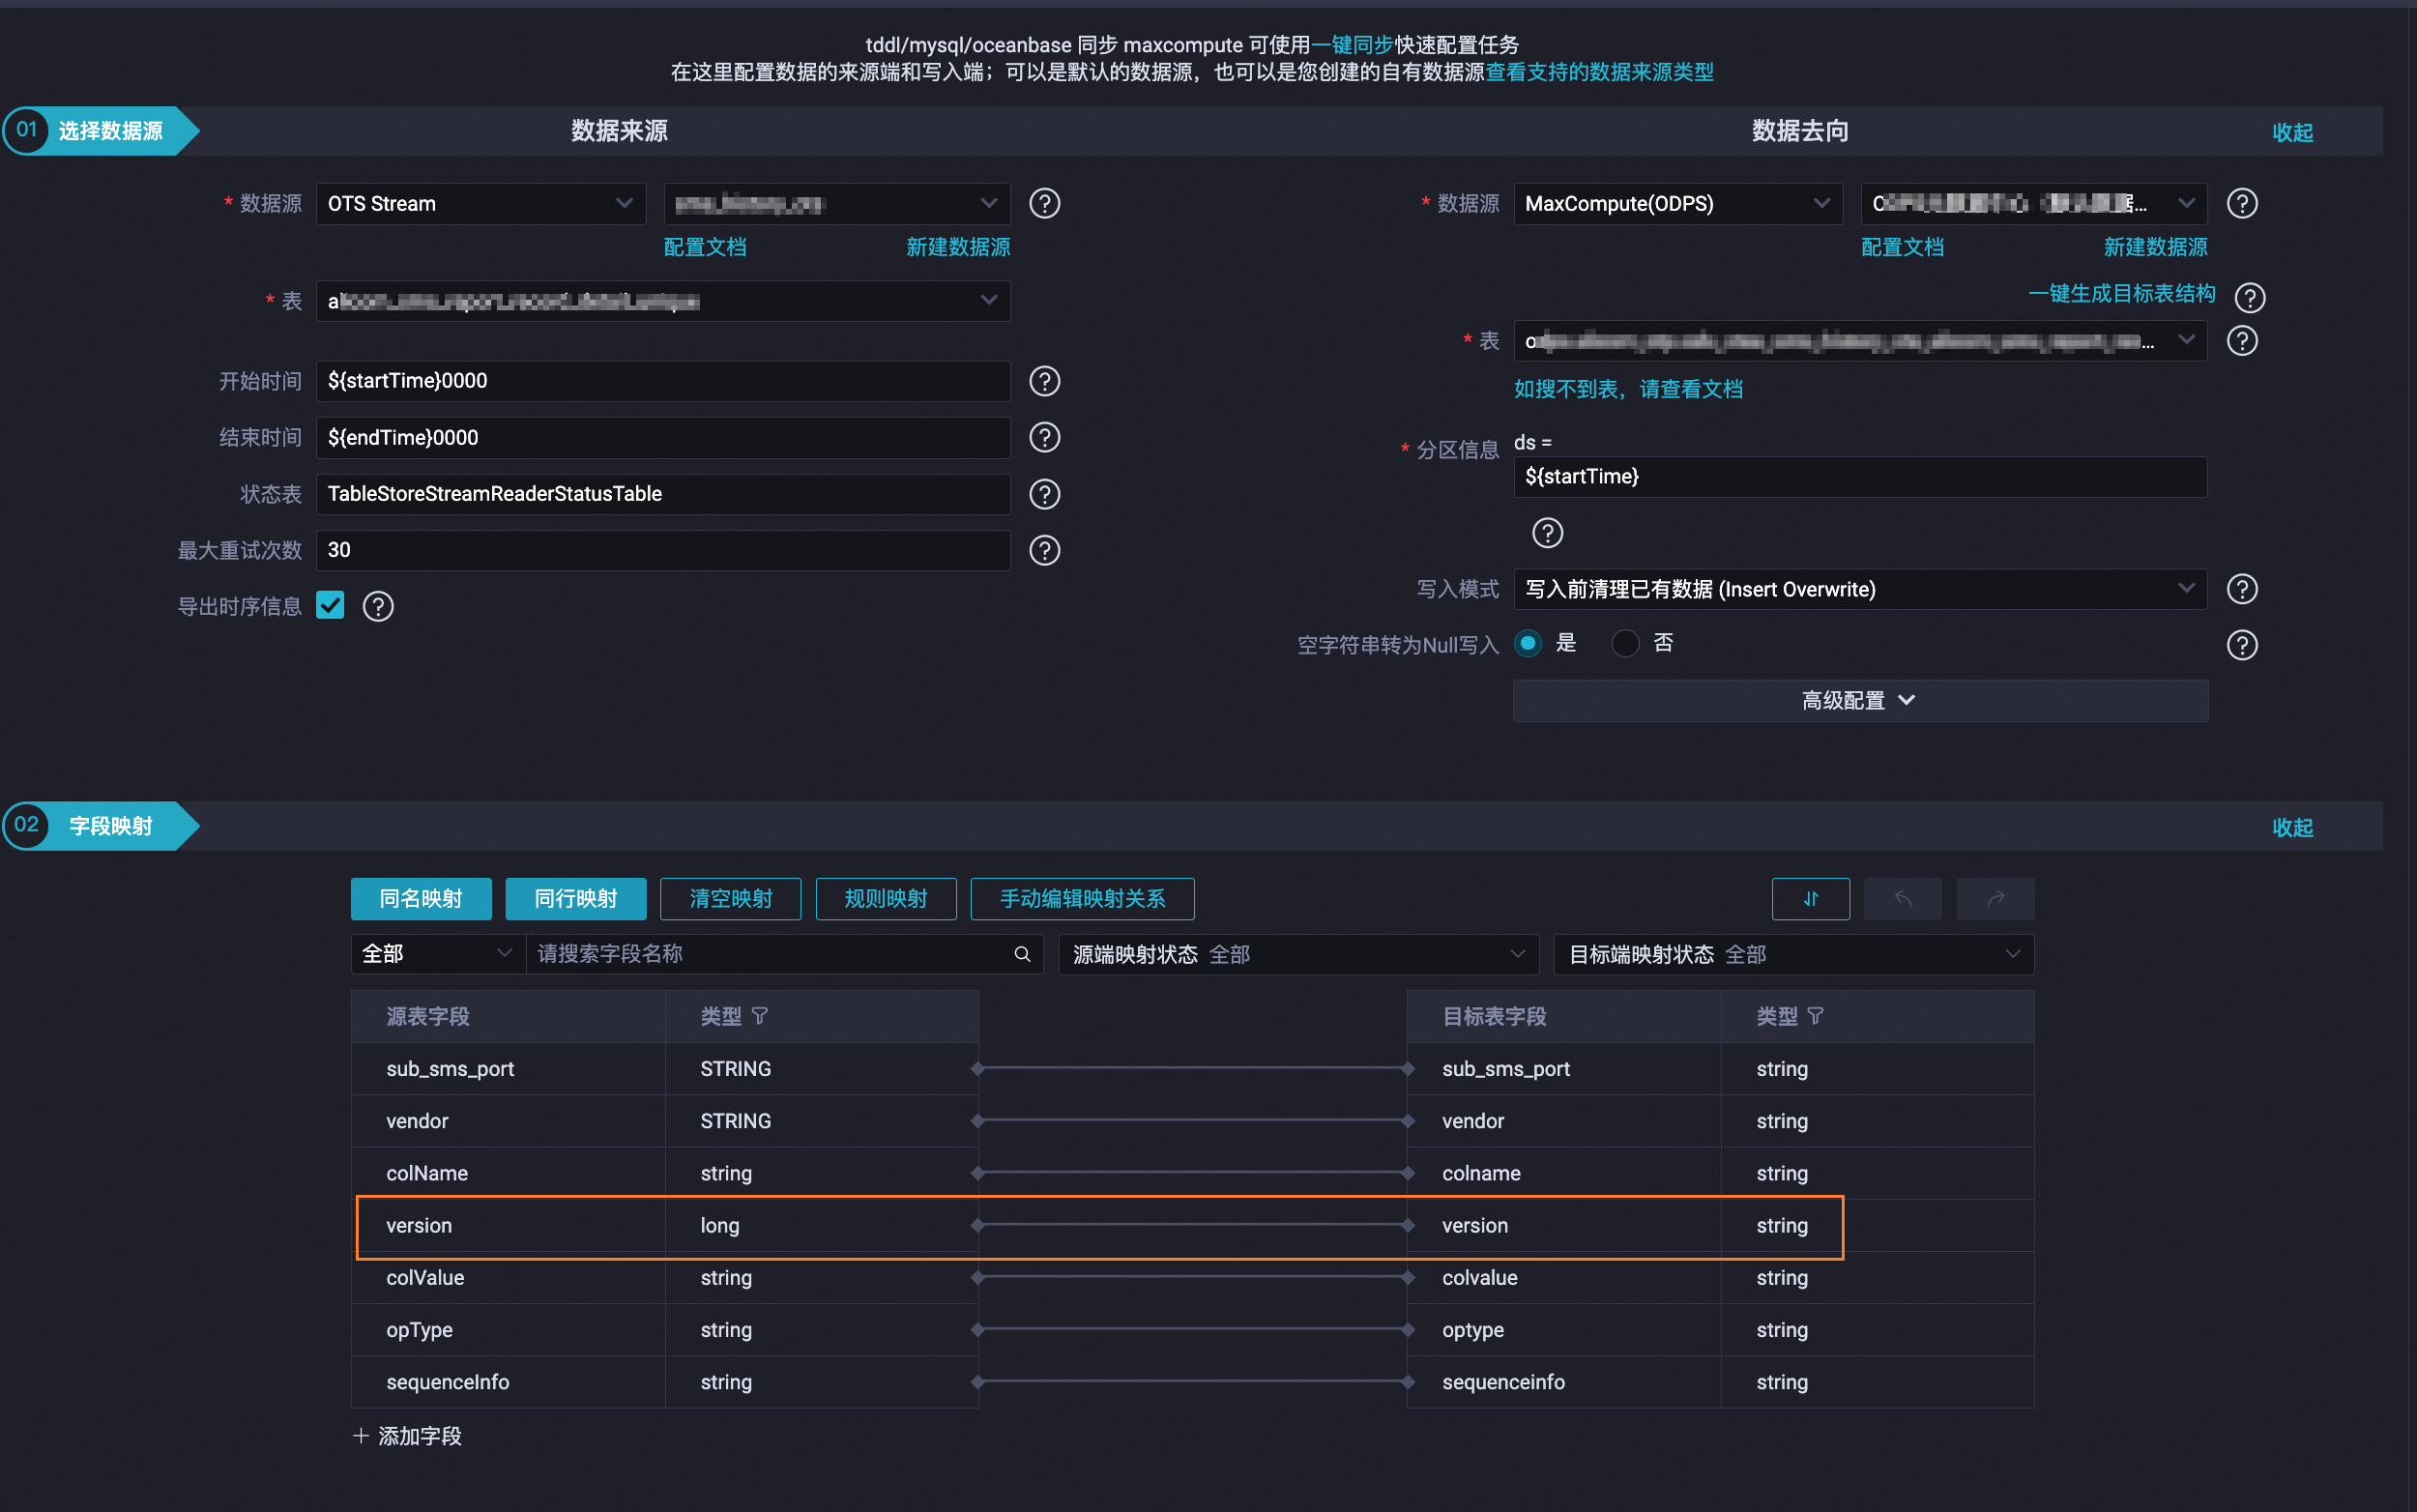The image size is (2417, 1512).
Task: Click 添加字段 to add a field
Action: pos(408,1435)
